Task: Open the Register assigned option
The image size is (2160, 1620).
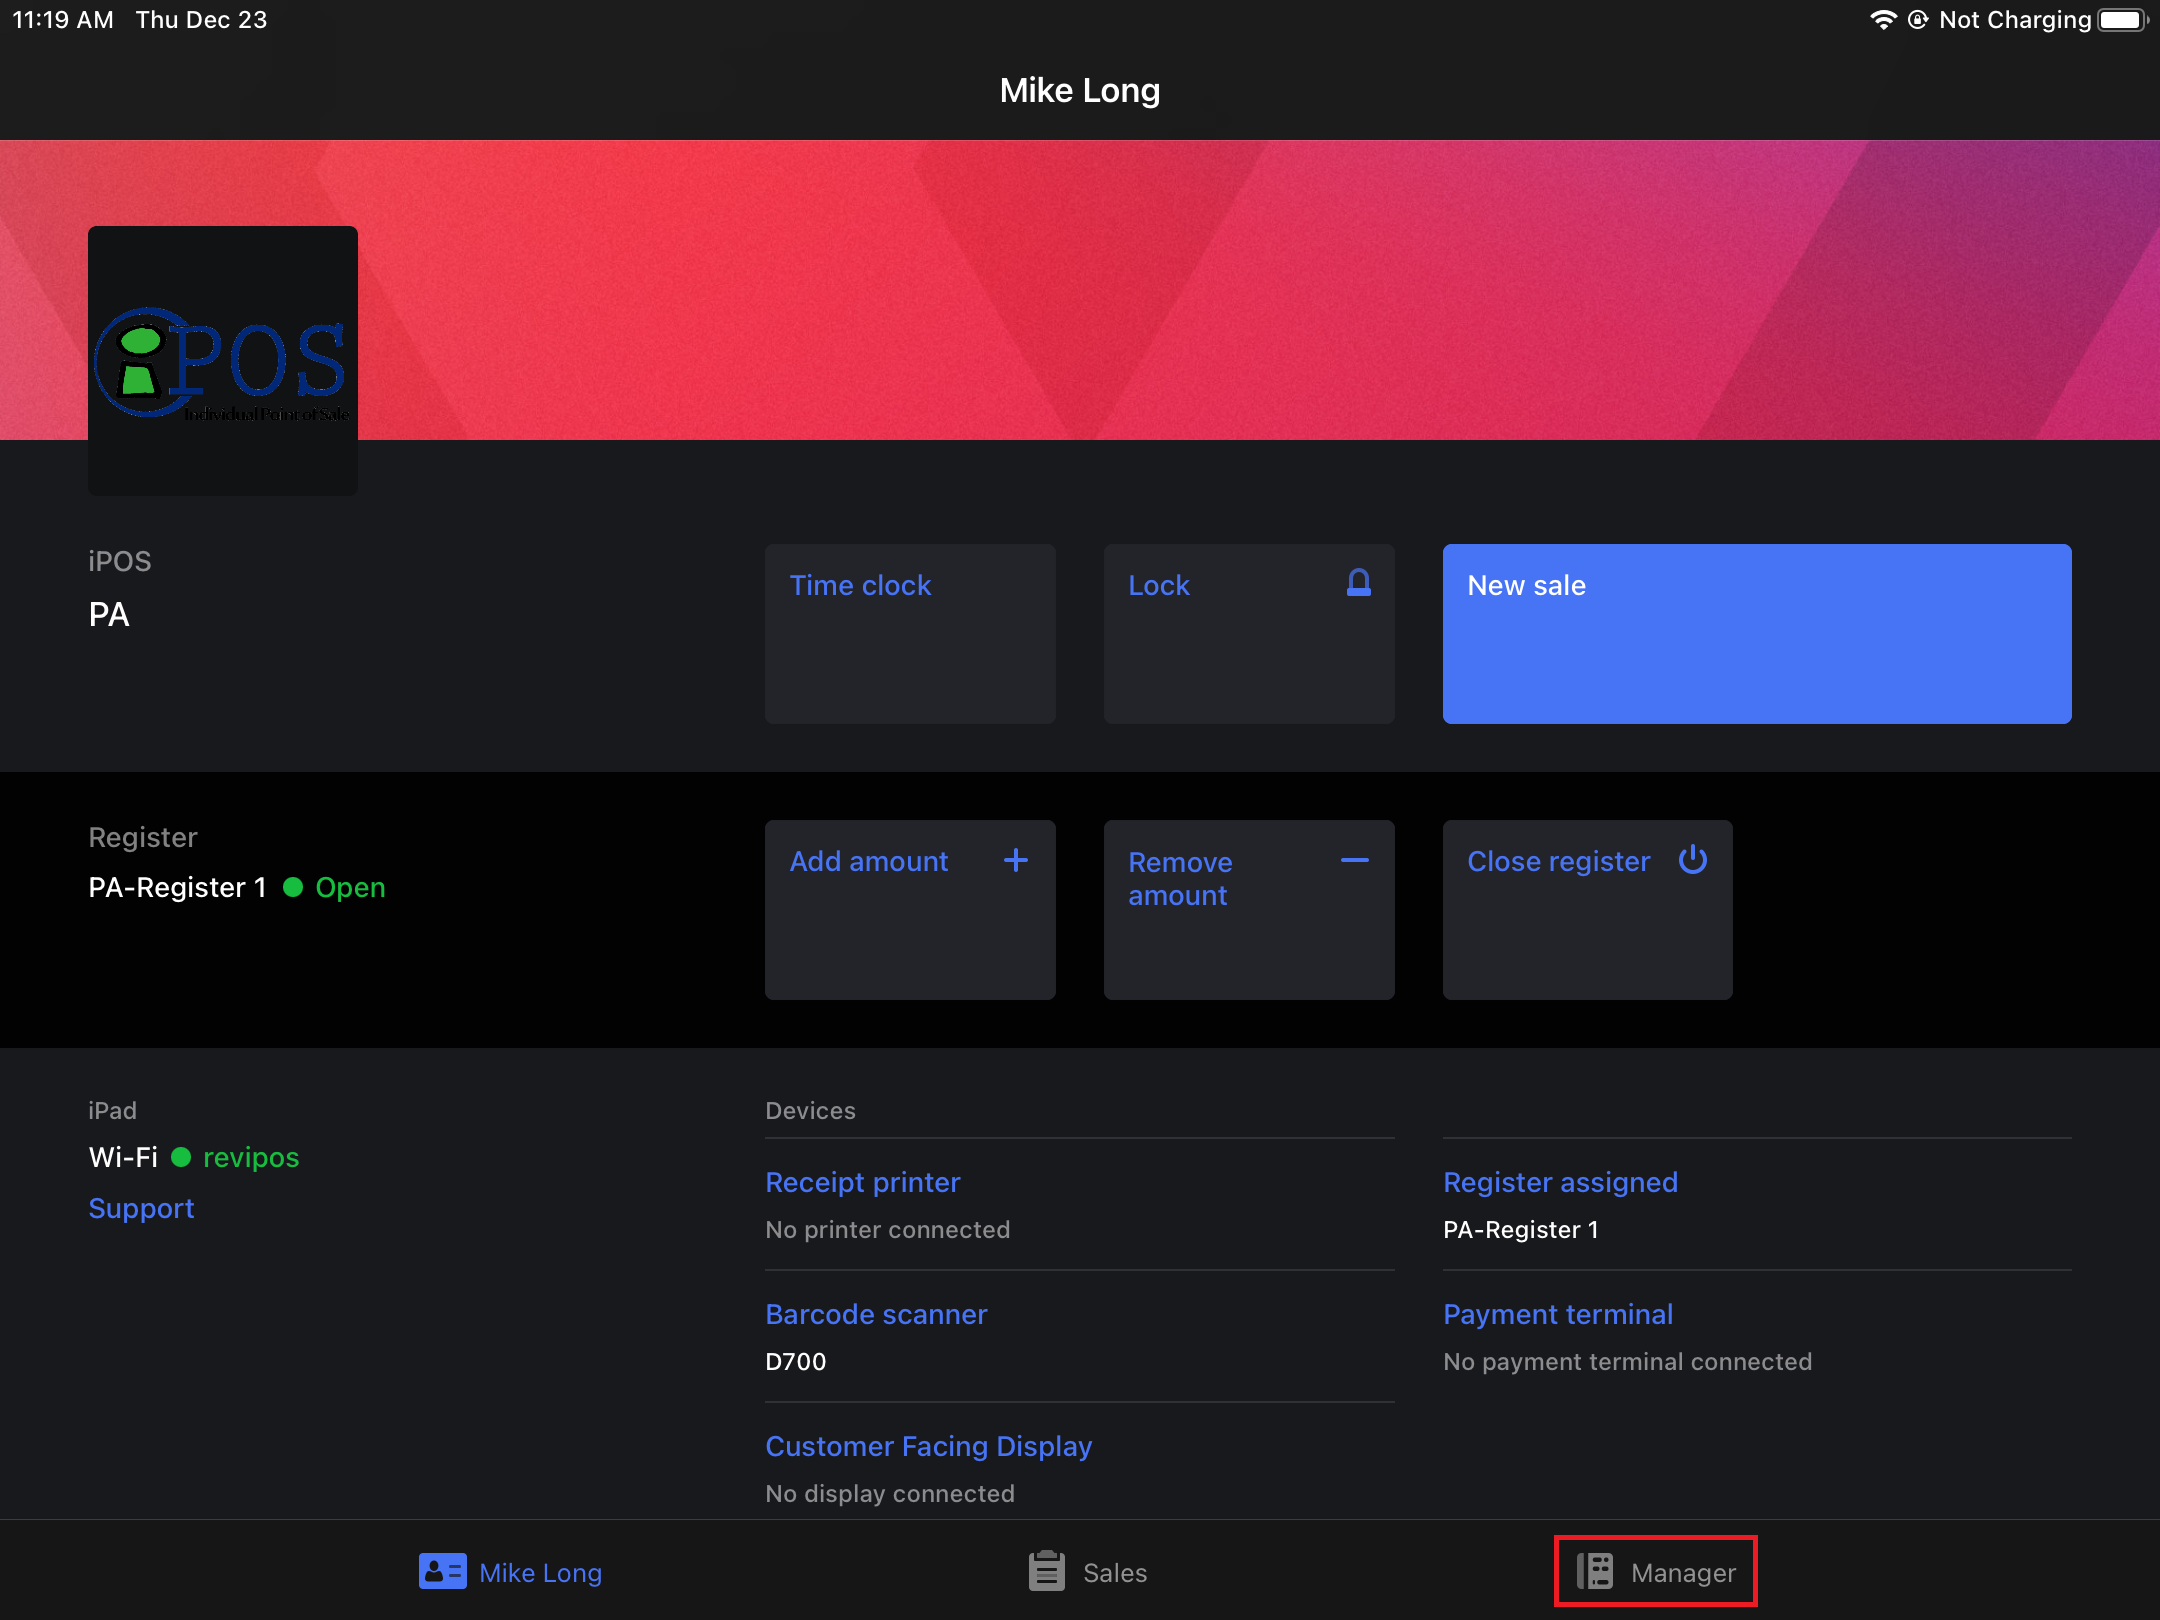Action: click(x=1560, y=1182)
